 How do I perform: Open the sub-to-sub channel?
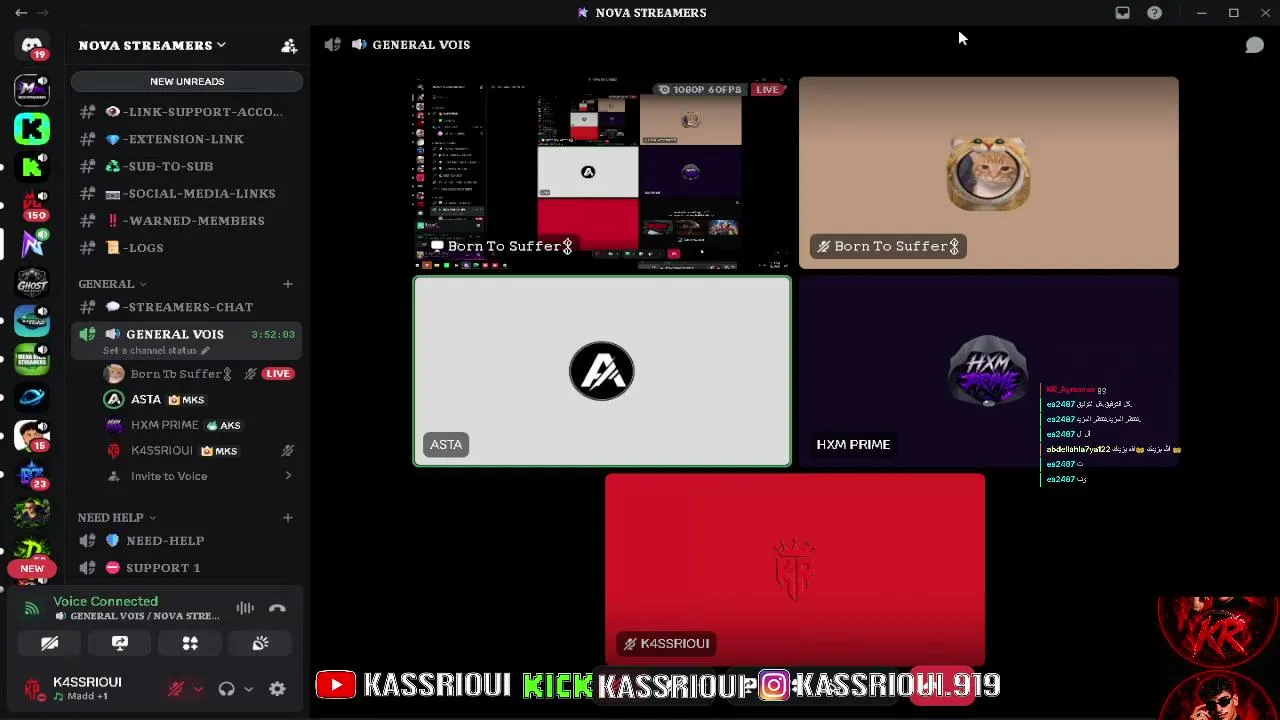coord(187,166)
